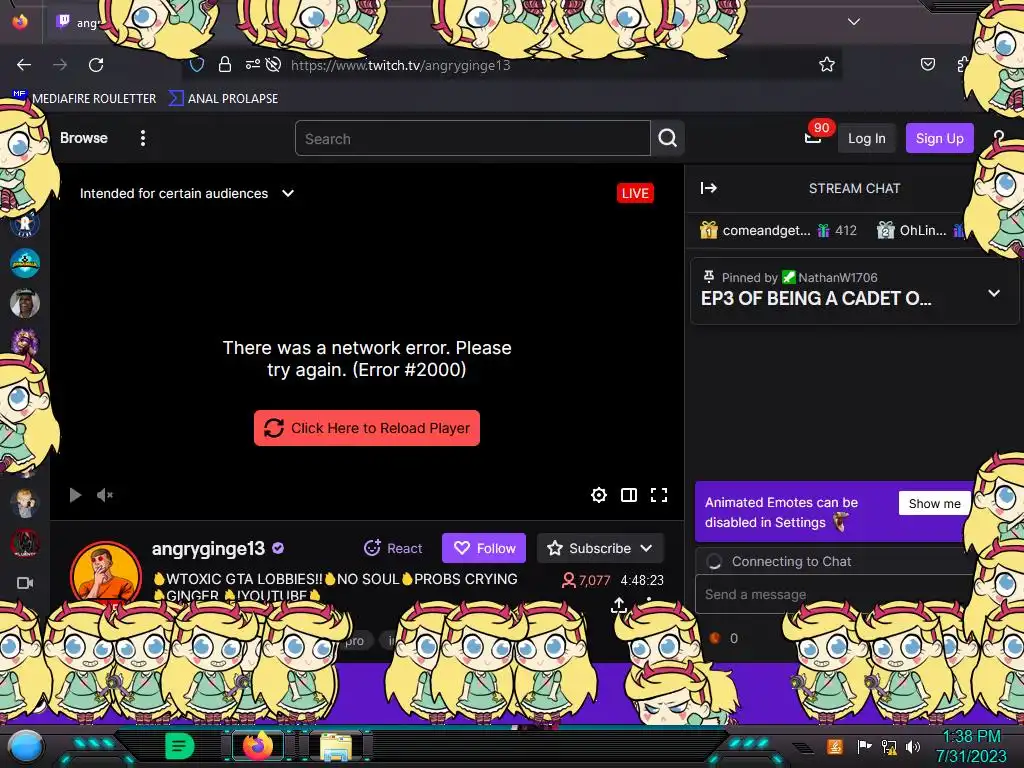Image resolution: width=1024 pixels, height=768 pixels.
Task: Expand the pinned message chevron
Action: click(x=994, y=293)
